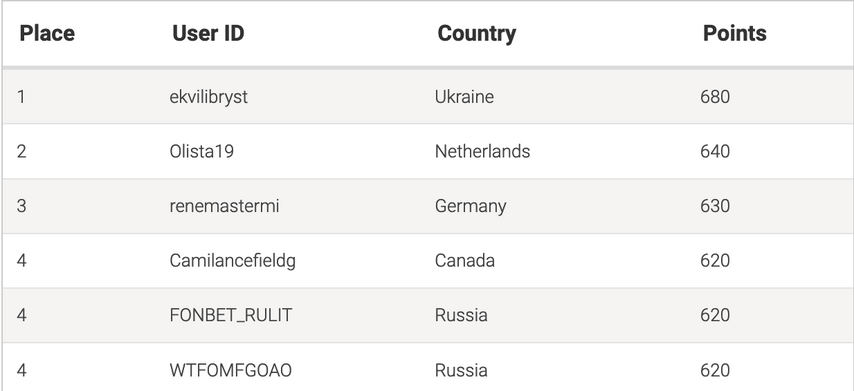Select the username WTFOMFGOAO
The image size is (854, 391).
(x=231, y=370)
